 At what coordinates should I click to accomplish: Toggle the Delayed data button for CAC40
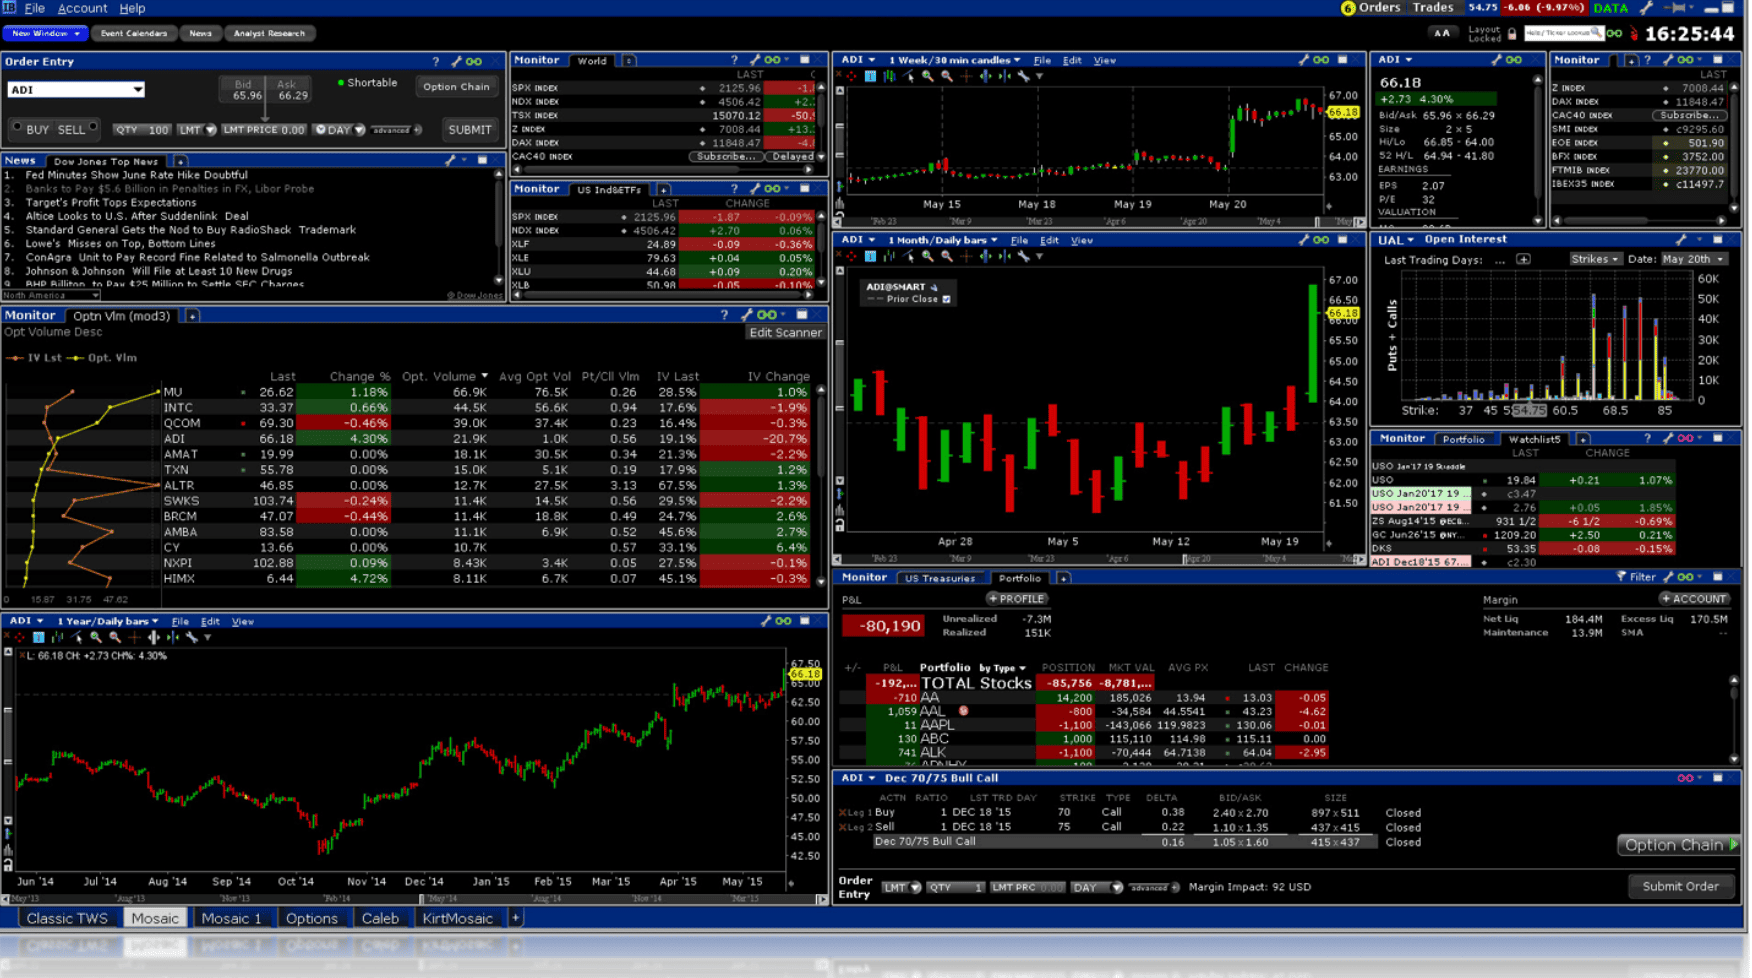[792, 157]
